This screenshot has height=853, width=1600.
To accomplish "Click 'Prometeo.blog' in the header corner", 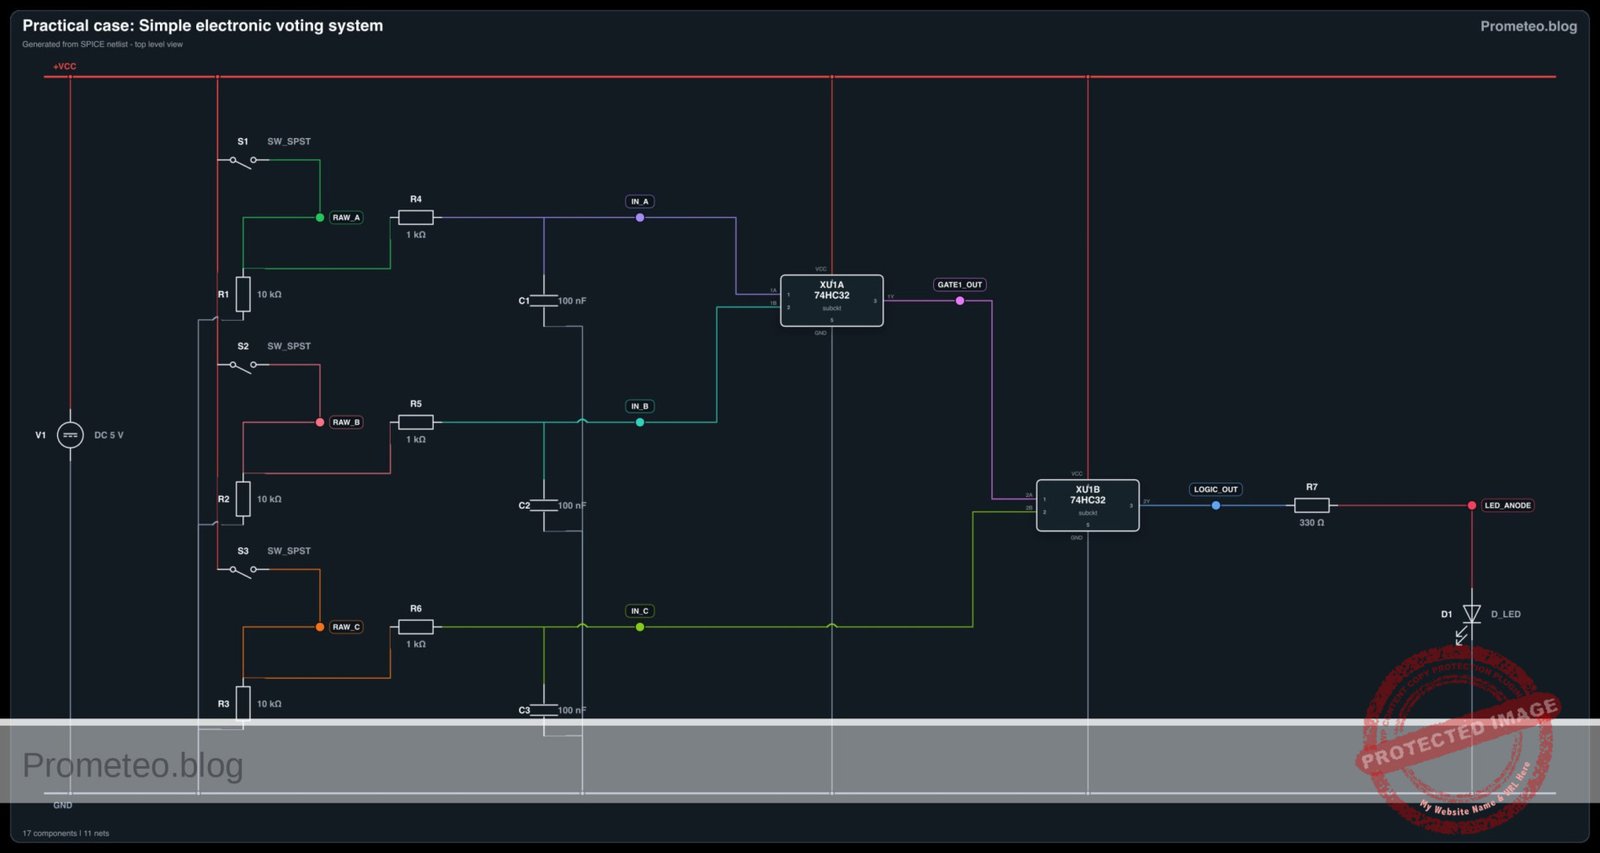I will [x=1529, y=26].
